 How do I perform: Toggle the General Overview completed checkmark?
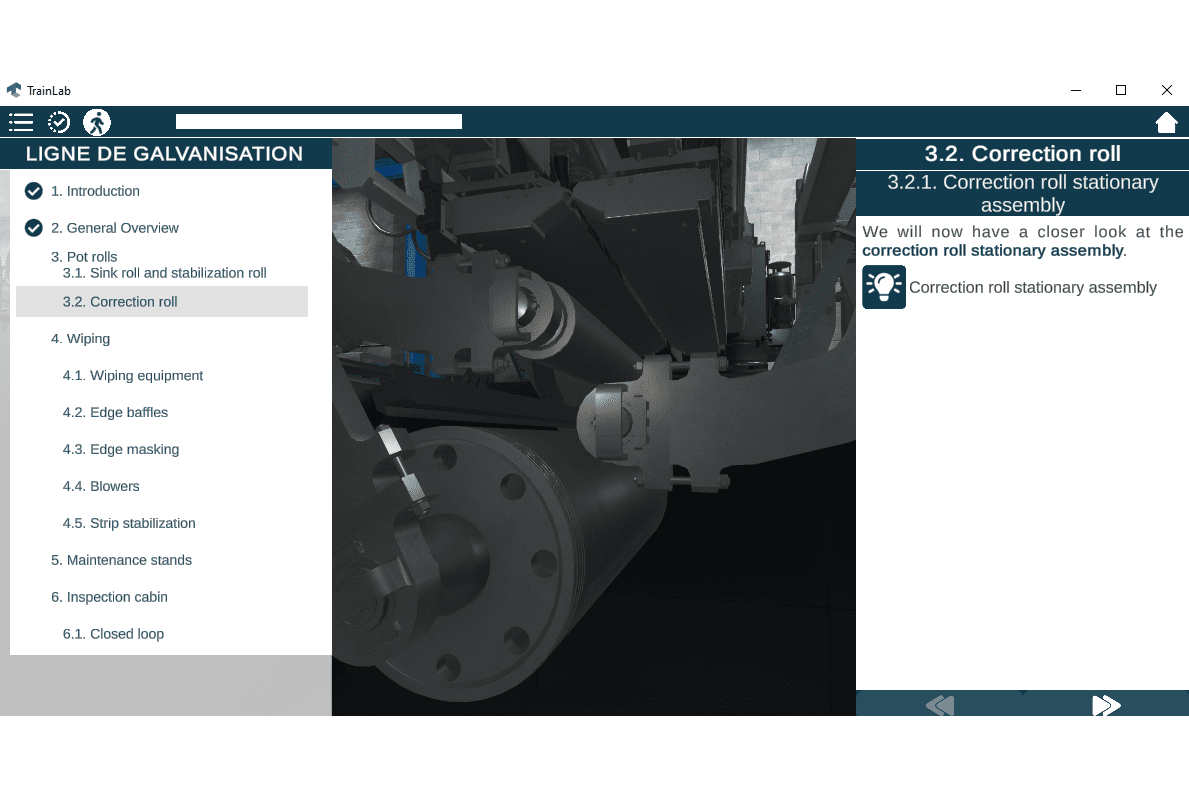coord(34,228)
